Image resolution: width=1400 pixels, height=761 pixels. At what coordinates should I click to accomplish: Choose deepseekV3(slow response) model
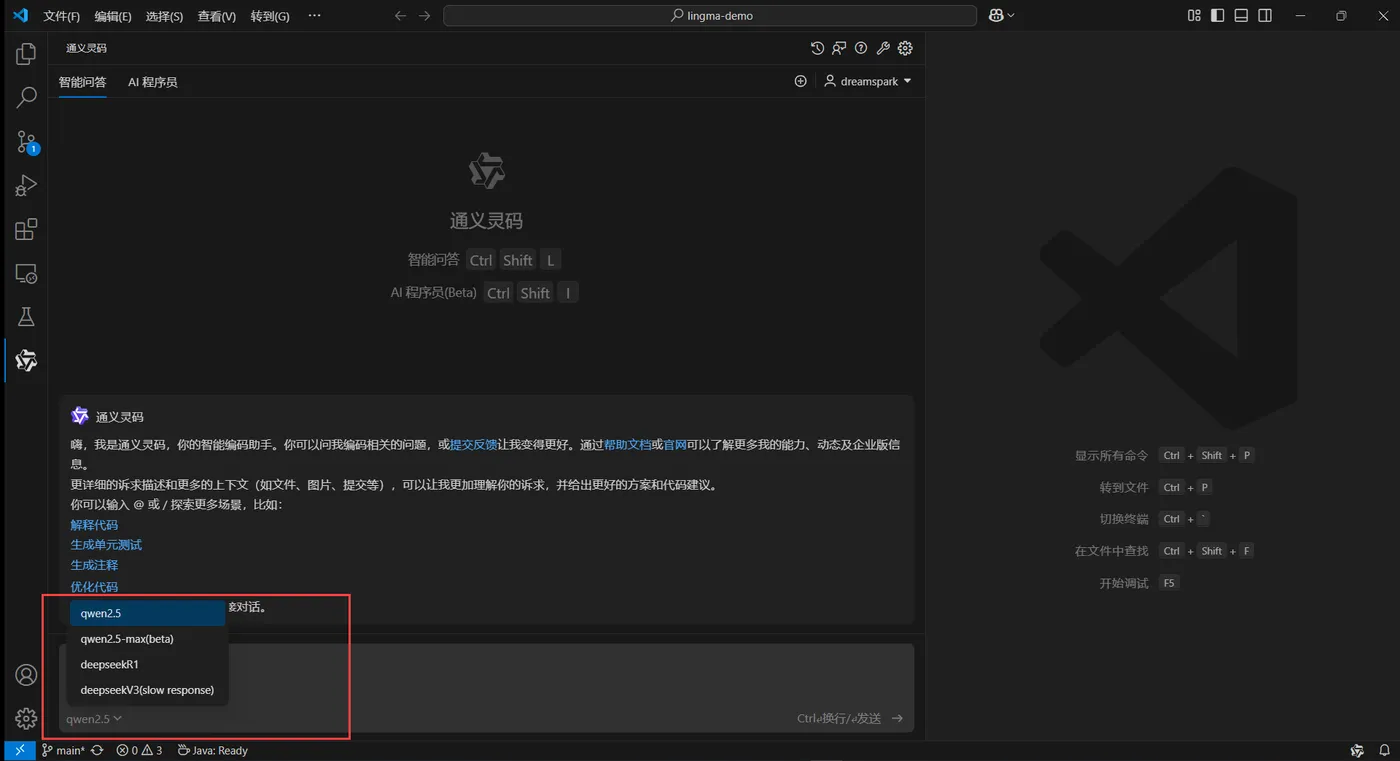[x=148, y=690]
